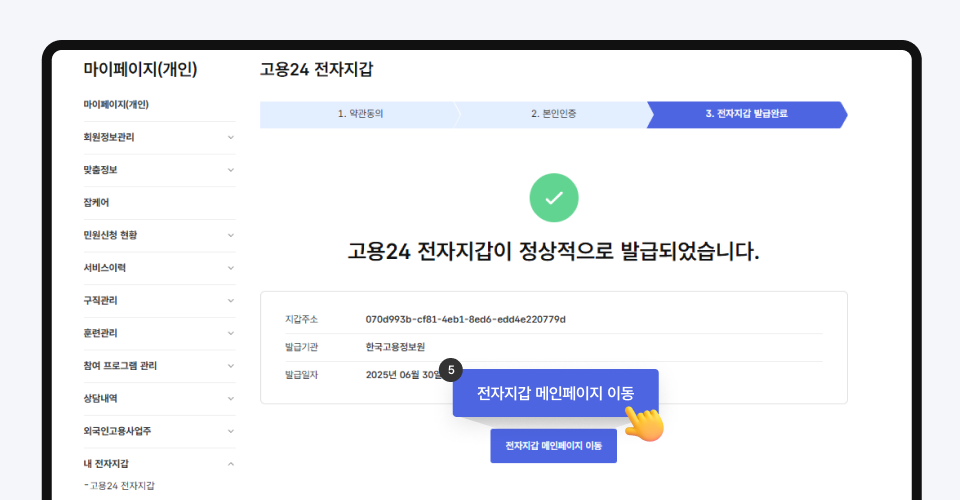Select the 참여 프로그램 관리 menu label

(x=120, y=365)
